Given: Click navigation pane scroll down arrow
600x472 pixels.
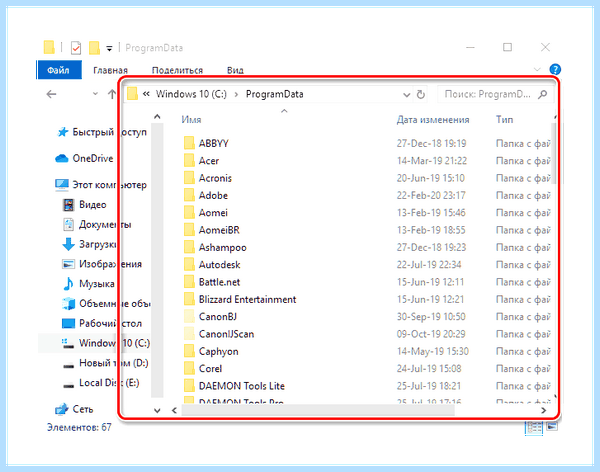Looking at the screenshot, I should point(157,410).
